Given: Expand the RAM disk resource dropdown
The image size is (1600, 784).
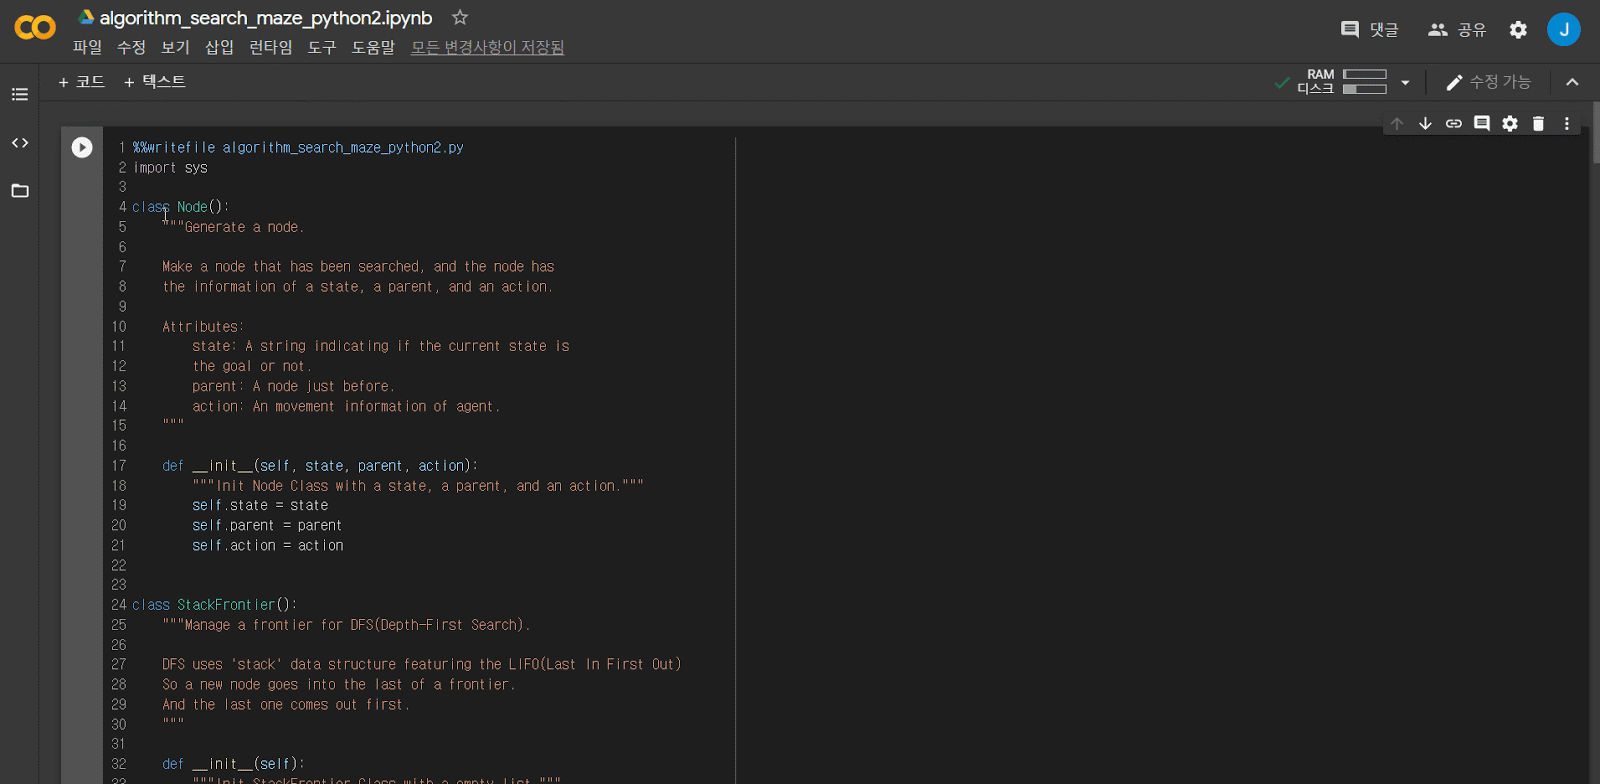Looking at the screenshot, I should point(1405,82).
